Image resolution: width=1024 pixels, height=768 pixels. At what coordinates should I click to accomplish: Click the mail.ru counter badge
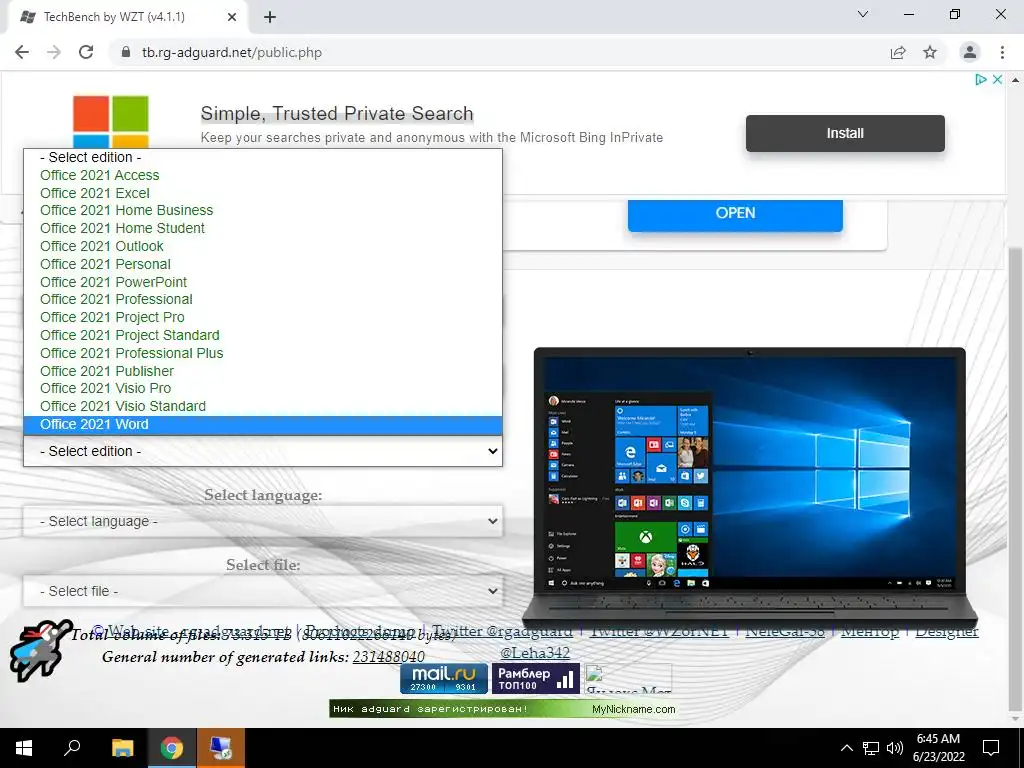(x=444, y=679)
